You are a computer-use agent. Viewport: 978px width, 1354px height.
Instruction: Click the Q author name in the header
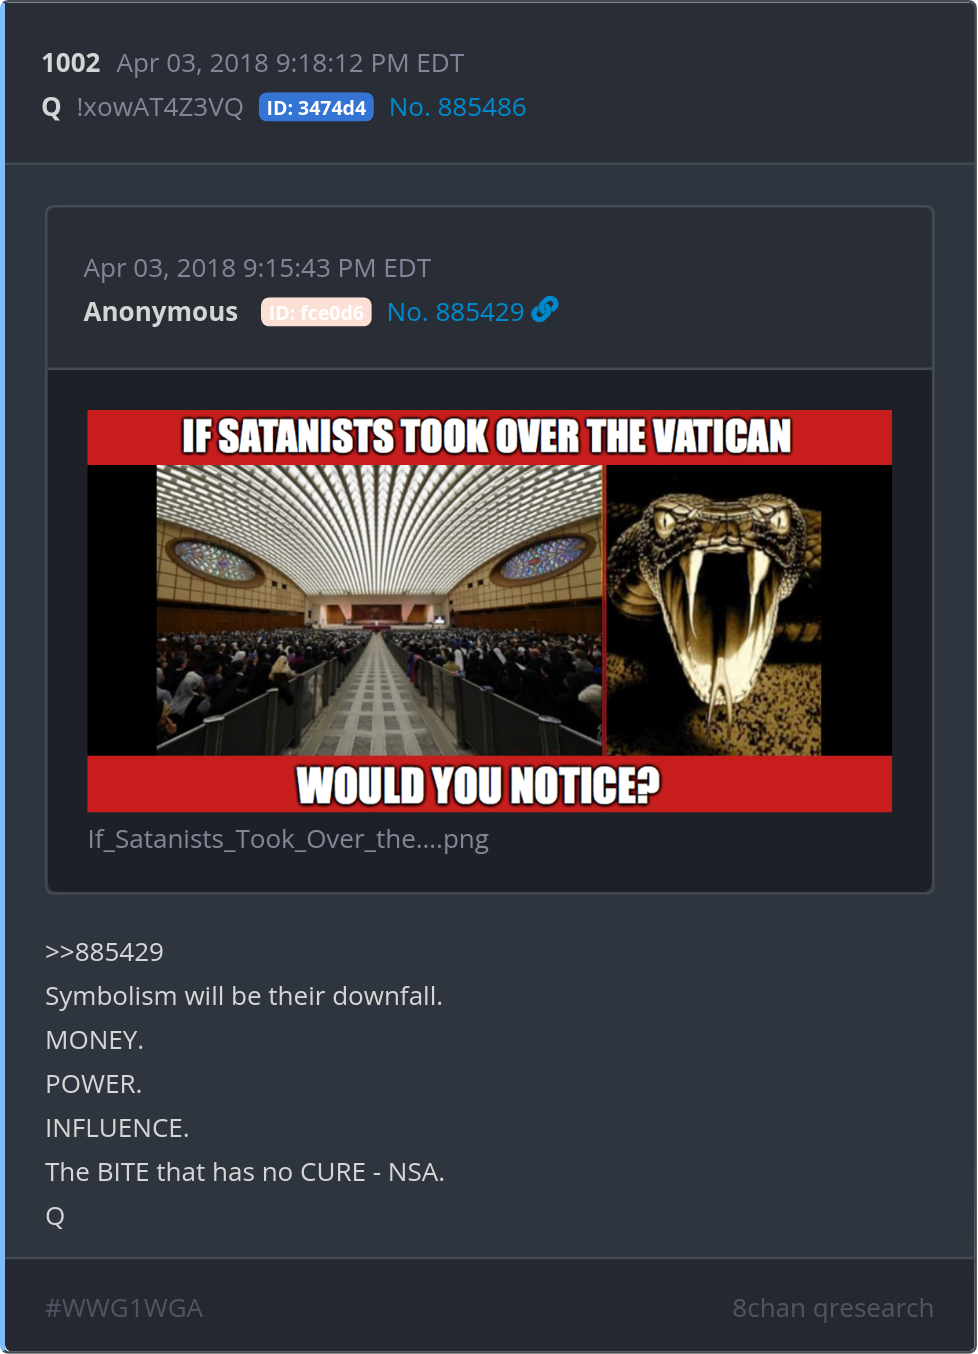click(52, 108)
